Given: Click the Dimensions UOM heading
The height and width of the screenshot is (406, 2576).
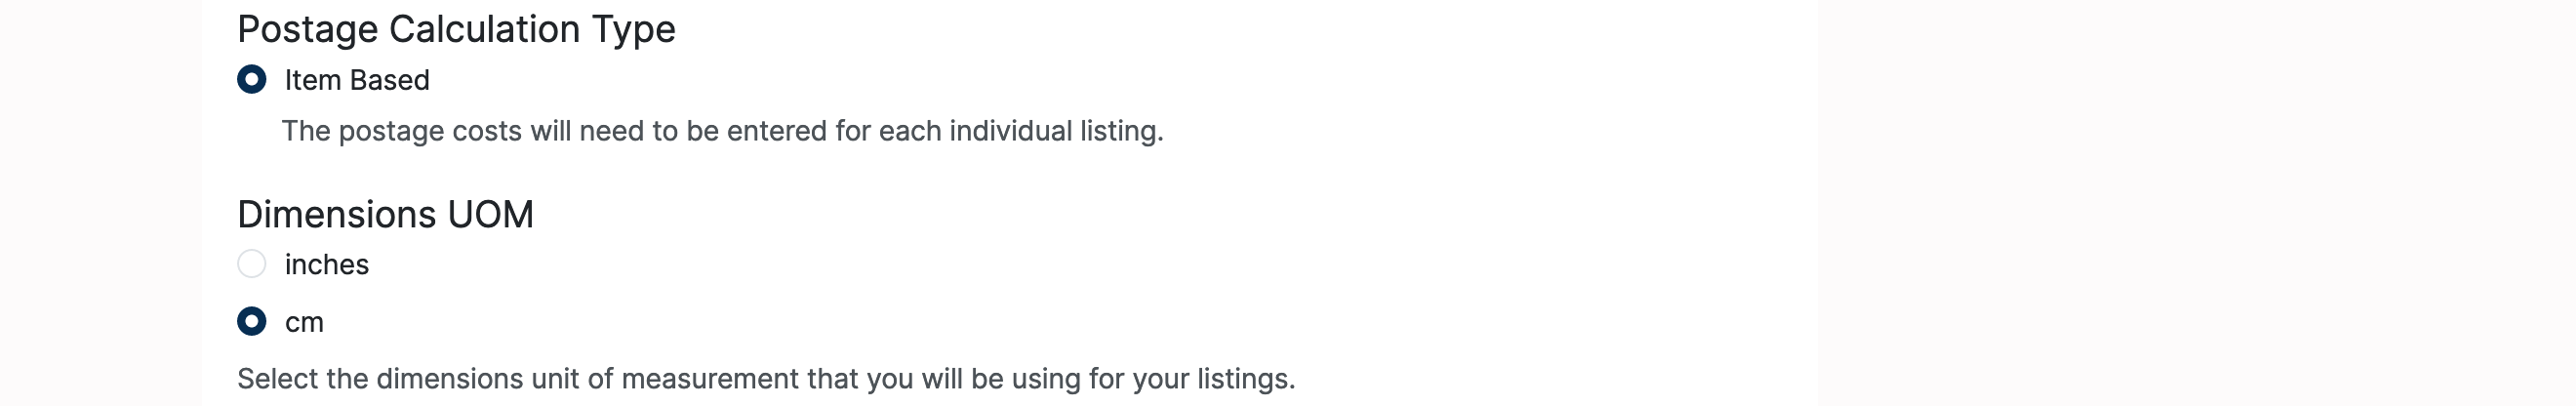Looking at the screenshot, I should 385,214.
